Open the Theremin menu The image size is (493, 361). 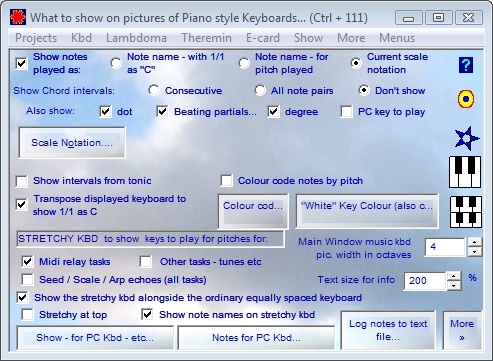(206, 38)
